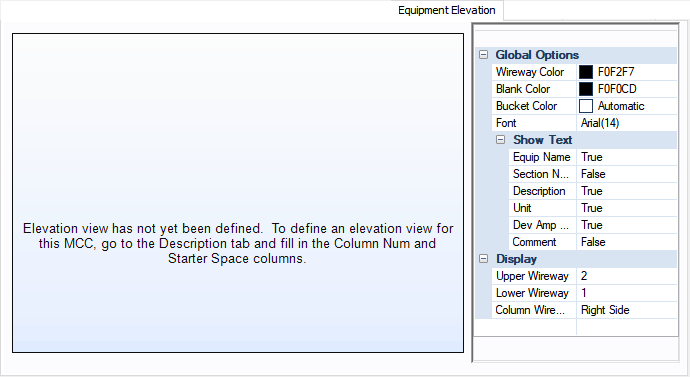
Task: Toggle the Dev Amp True value
Action: pos(627,225)
